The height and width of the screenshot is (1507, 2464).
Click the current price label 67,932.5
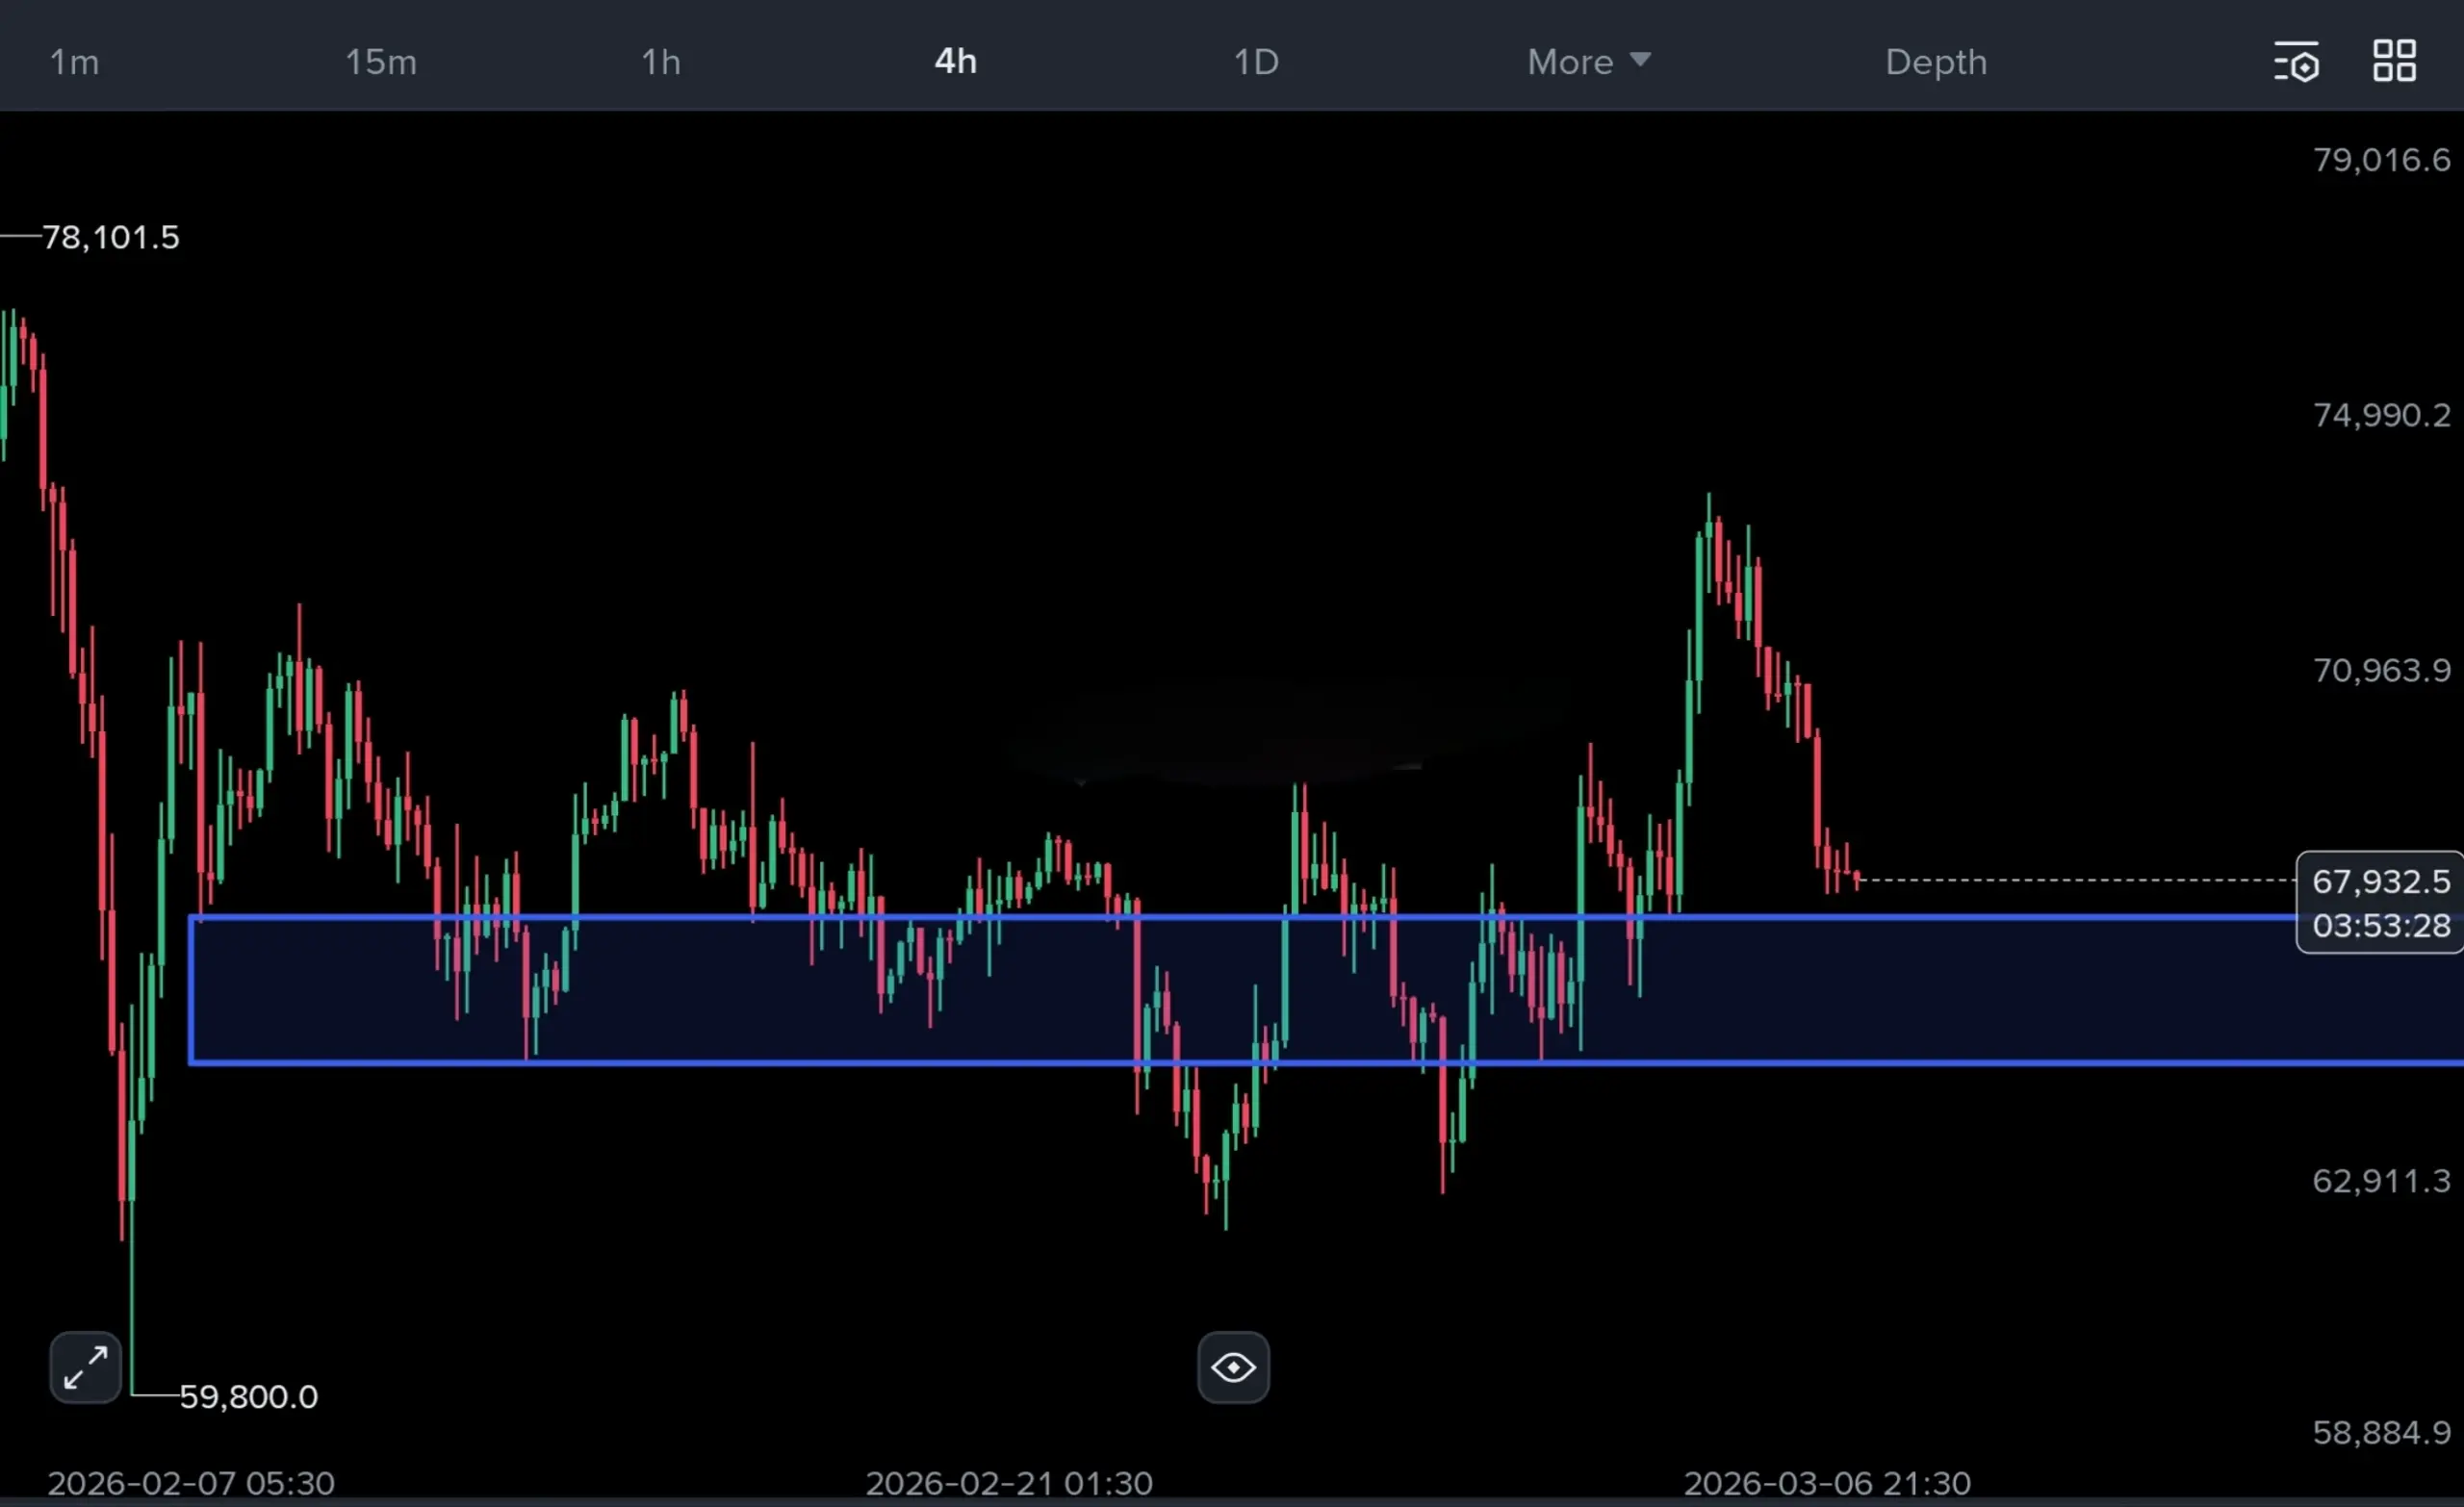tap(2381, 881)
